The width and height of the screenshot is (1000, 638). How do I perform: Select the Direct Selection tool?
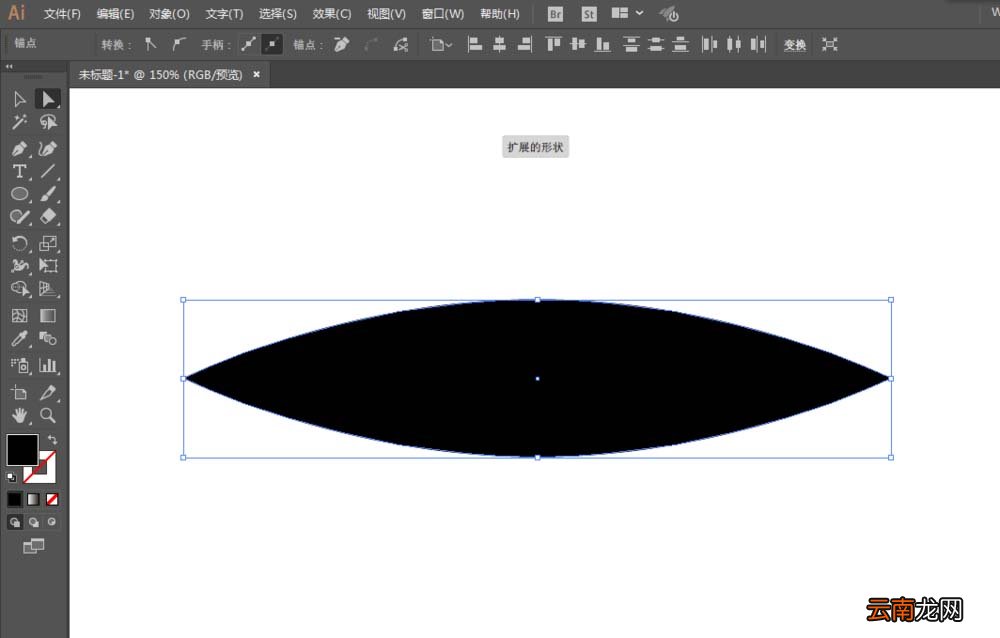click(x=48, y=99)
